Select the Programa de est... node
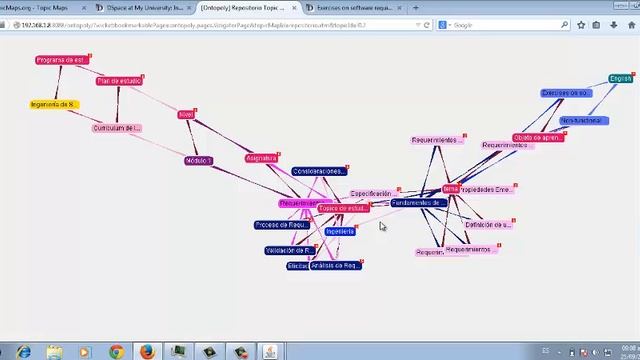This screenshot has width=640, height=360. tap(62, 60)
